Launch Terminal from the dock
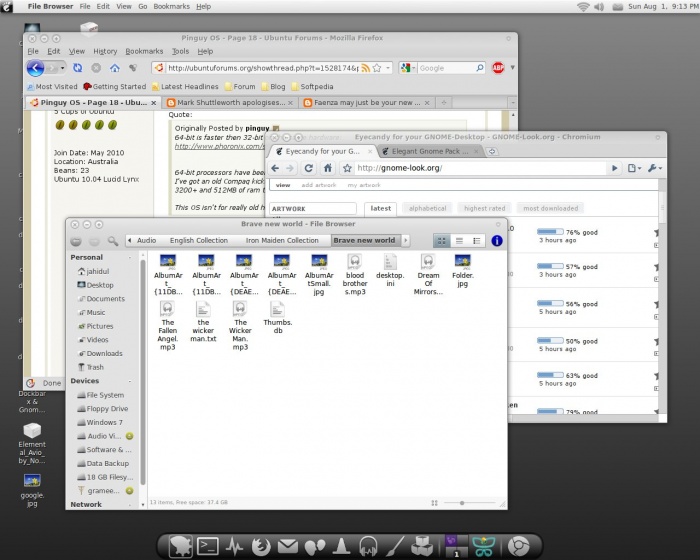 coord(207,546)
